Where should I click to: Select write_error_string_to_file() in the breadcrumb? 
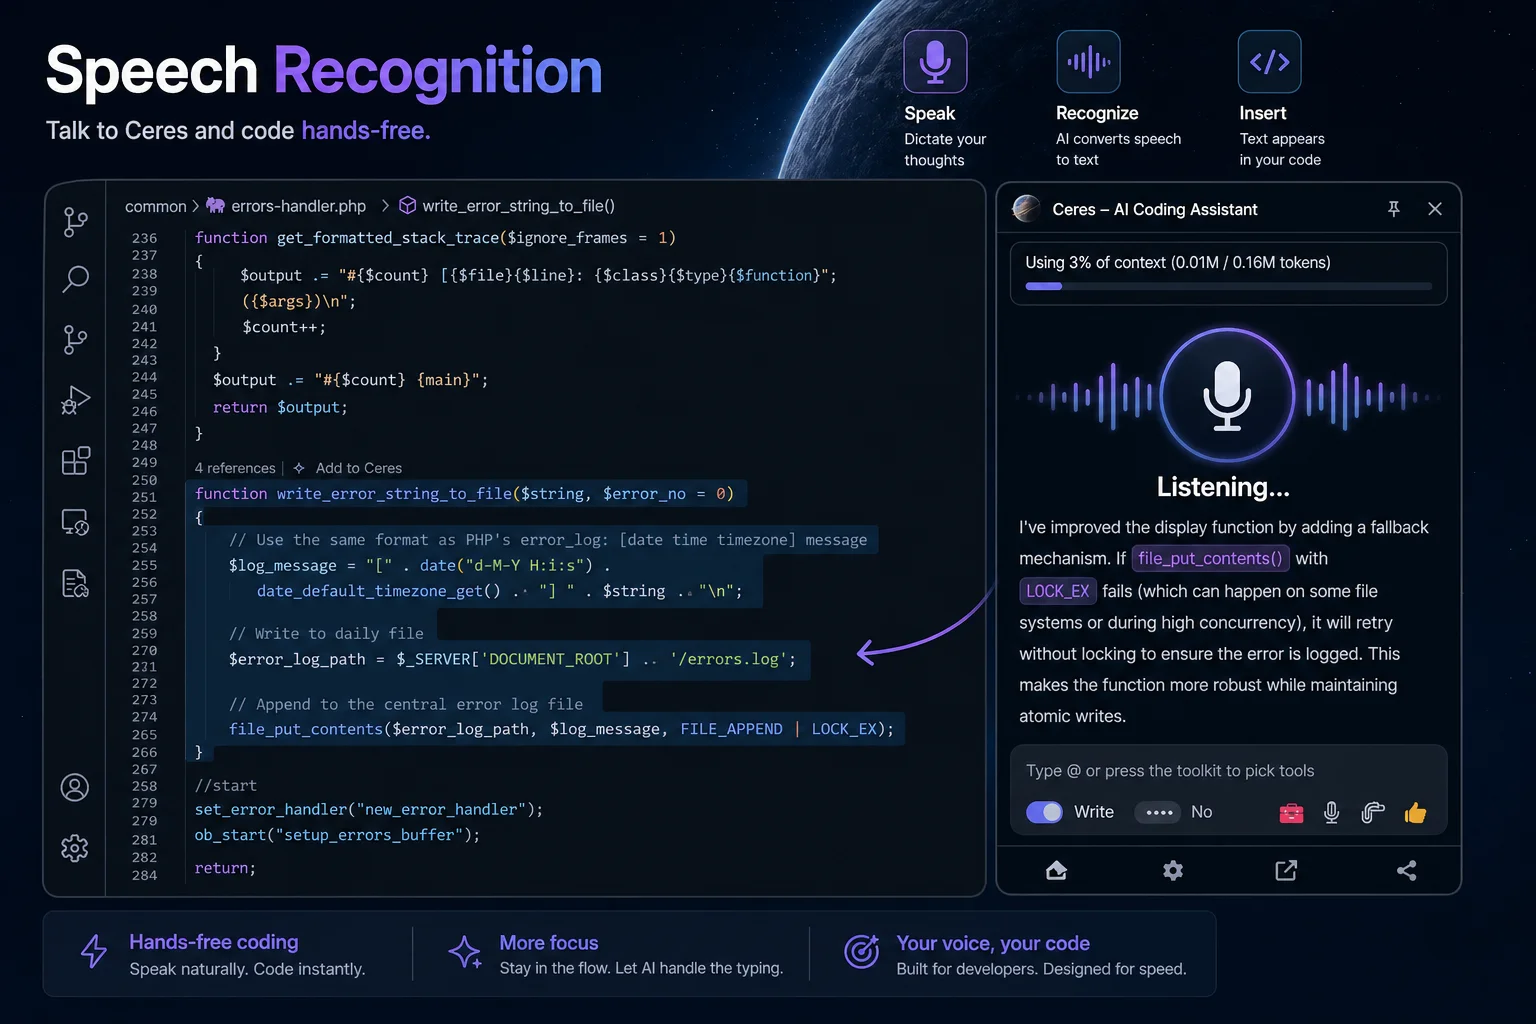[519, 205]
